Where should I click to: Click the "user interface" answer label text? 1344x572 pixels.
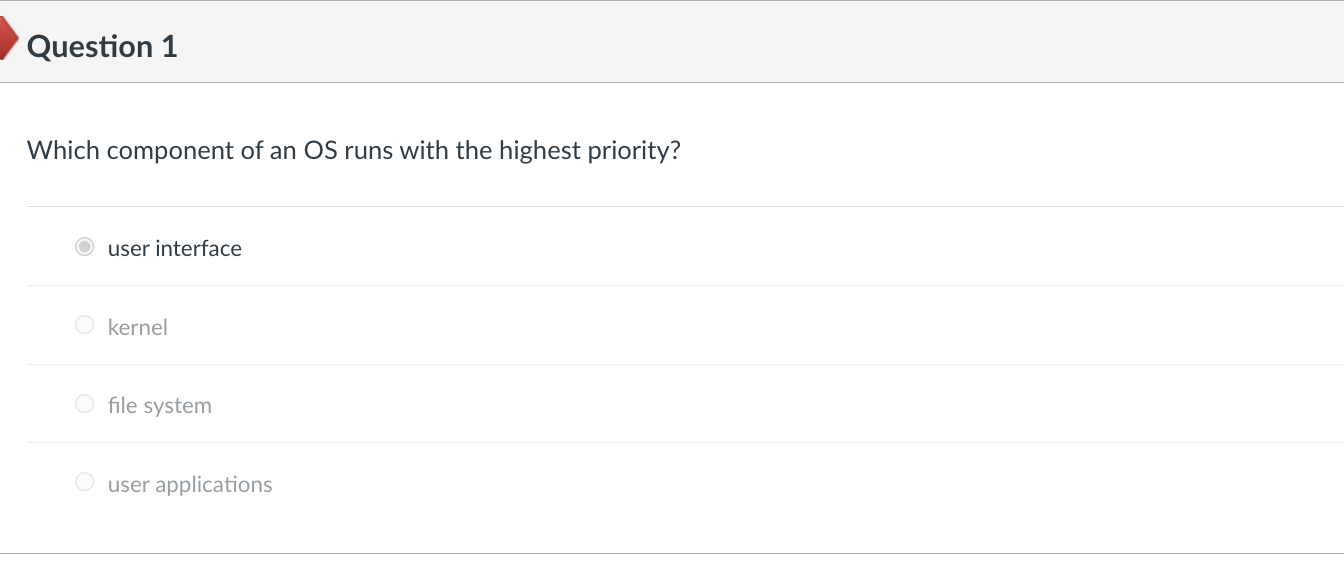coord(175,248)
